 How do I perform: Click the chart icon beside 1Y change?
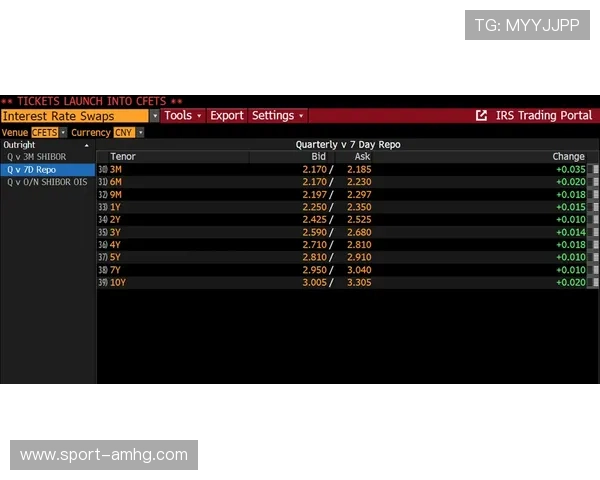(x=593, y=207)
